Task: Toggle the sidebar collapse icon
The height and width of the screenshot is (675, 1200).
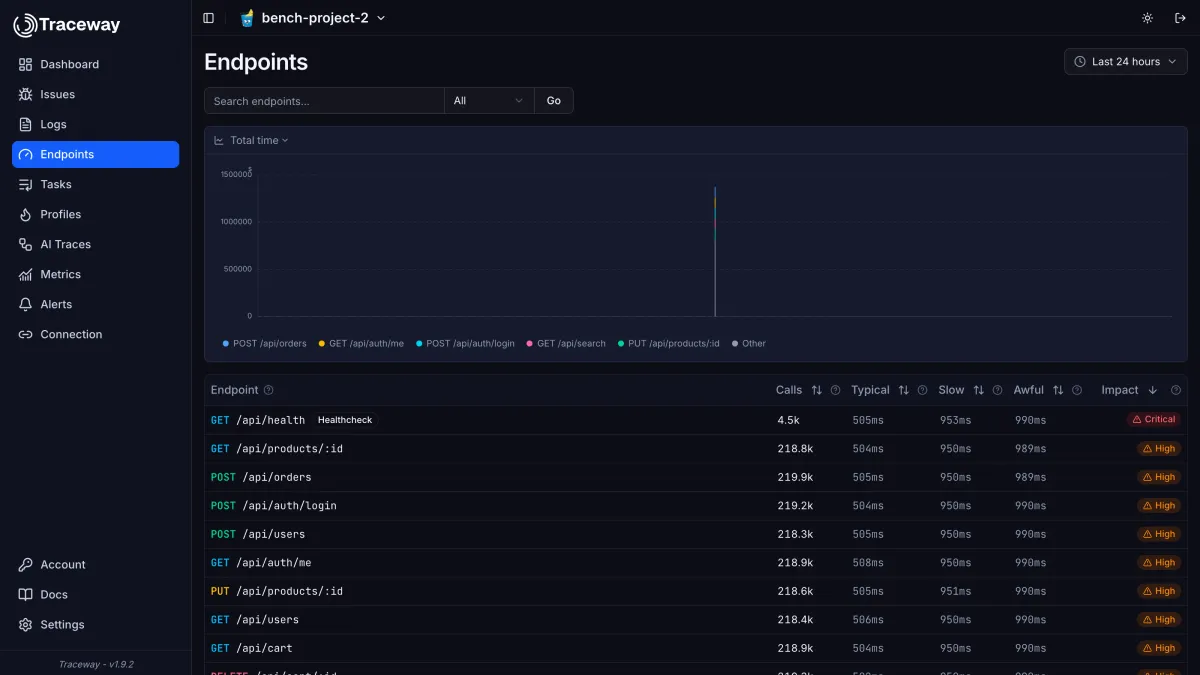Action: tap(208, 18)
